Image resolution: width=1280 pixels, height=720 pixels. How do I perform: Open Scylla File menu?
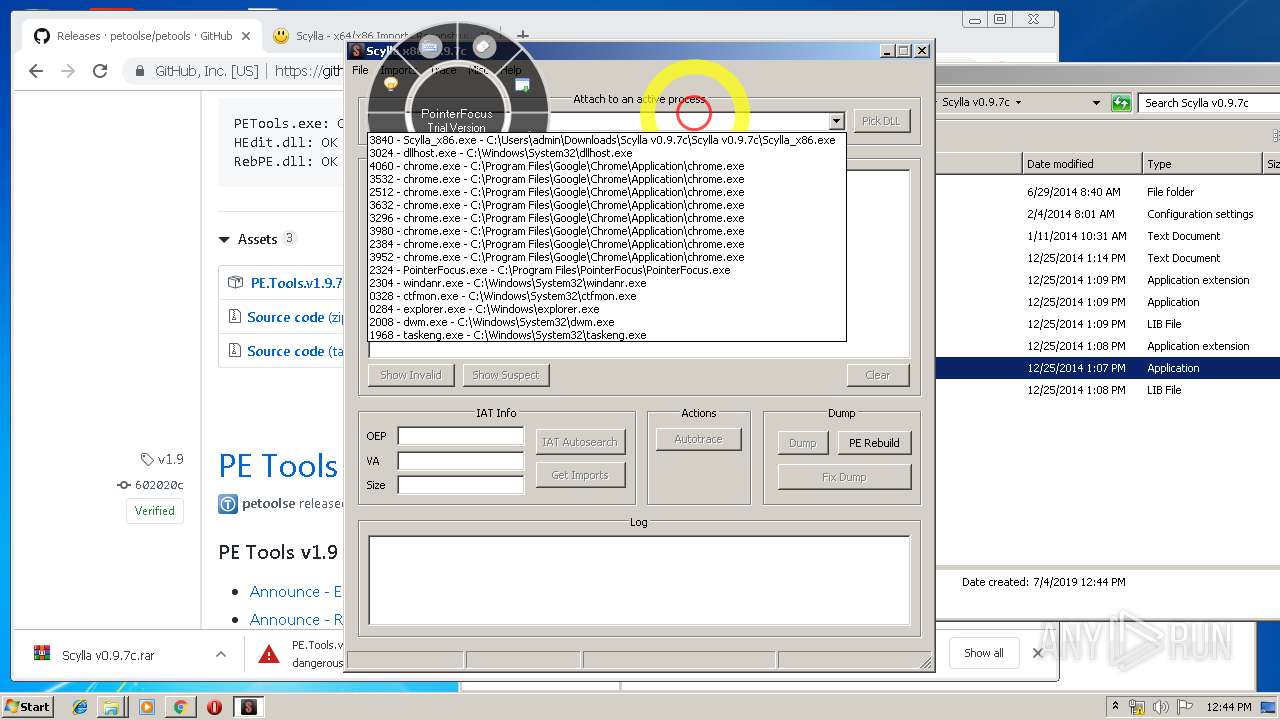pos(360,71)
